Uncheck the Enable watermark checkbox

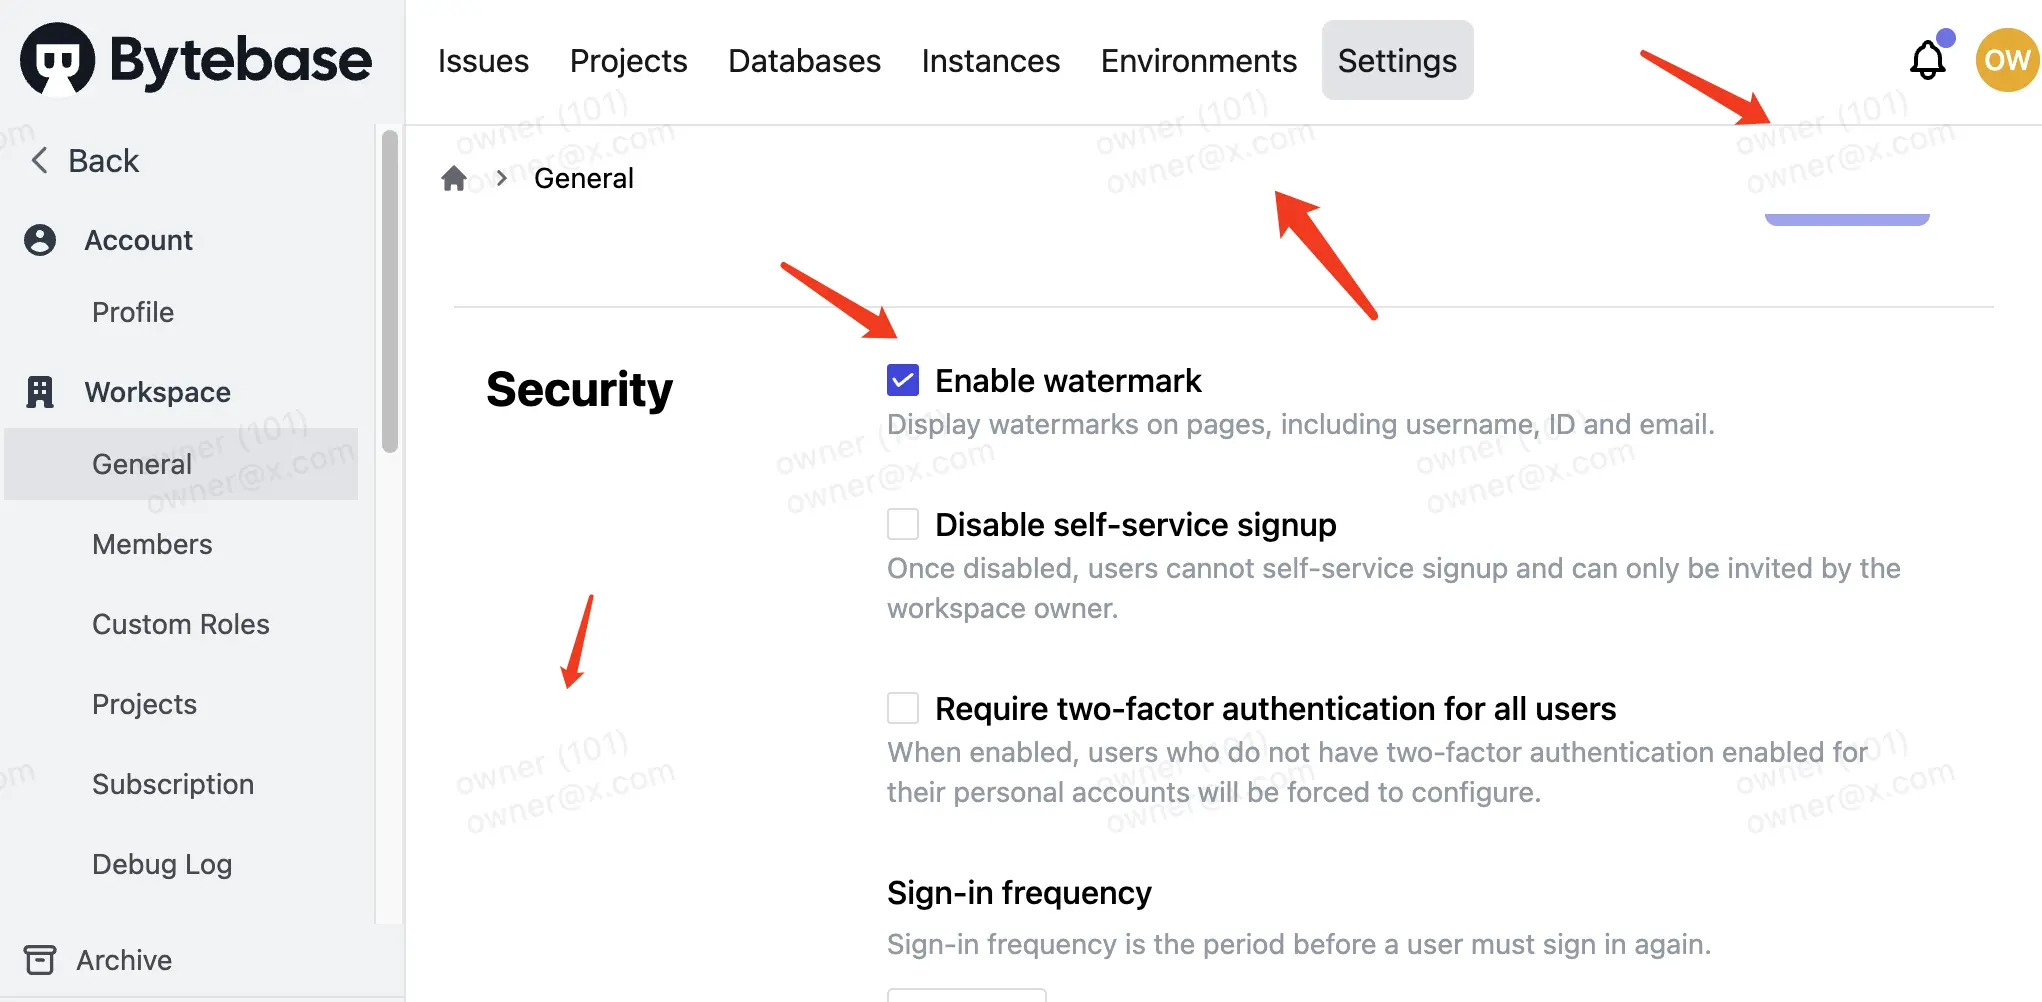[903, 380]
